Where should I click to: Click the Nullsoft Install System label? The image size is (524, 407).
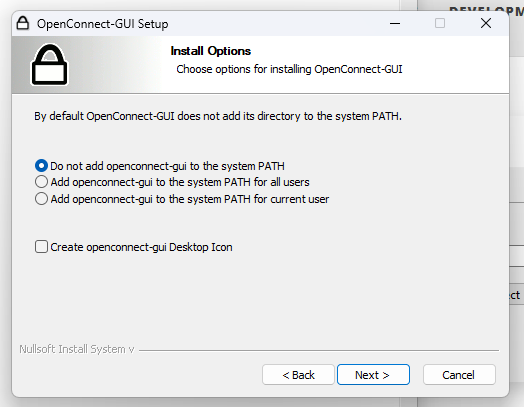tap(77, 349)
